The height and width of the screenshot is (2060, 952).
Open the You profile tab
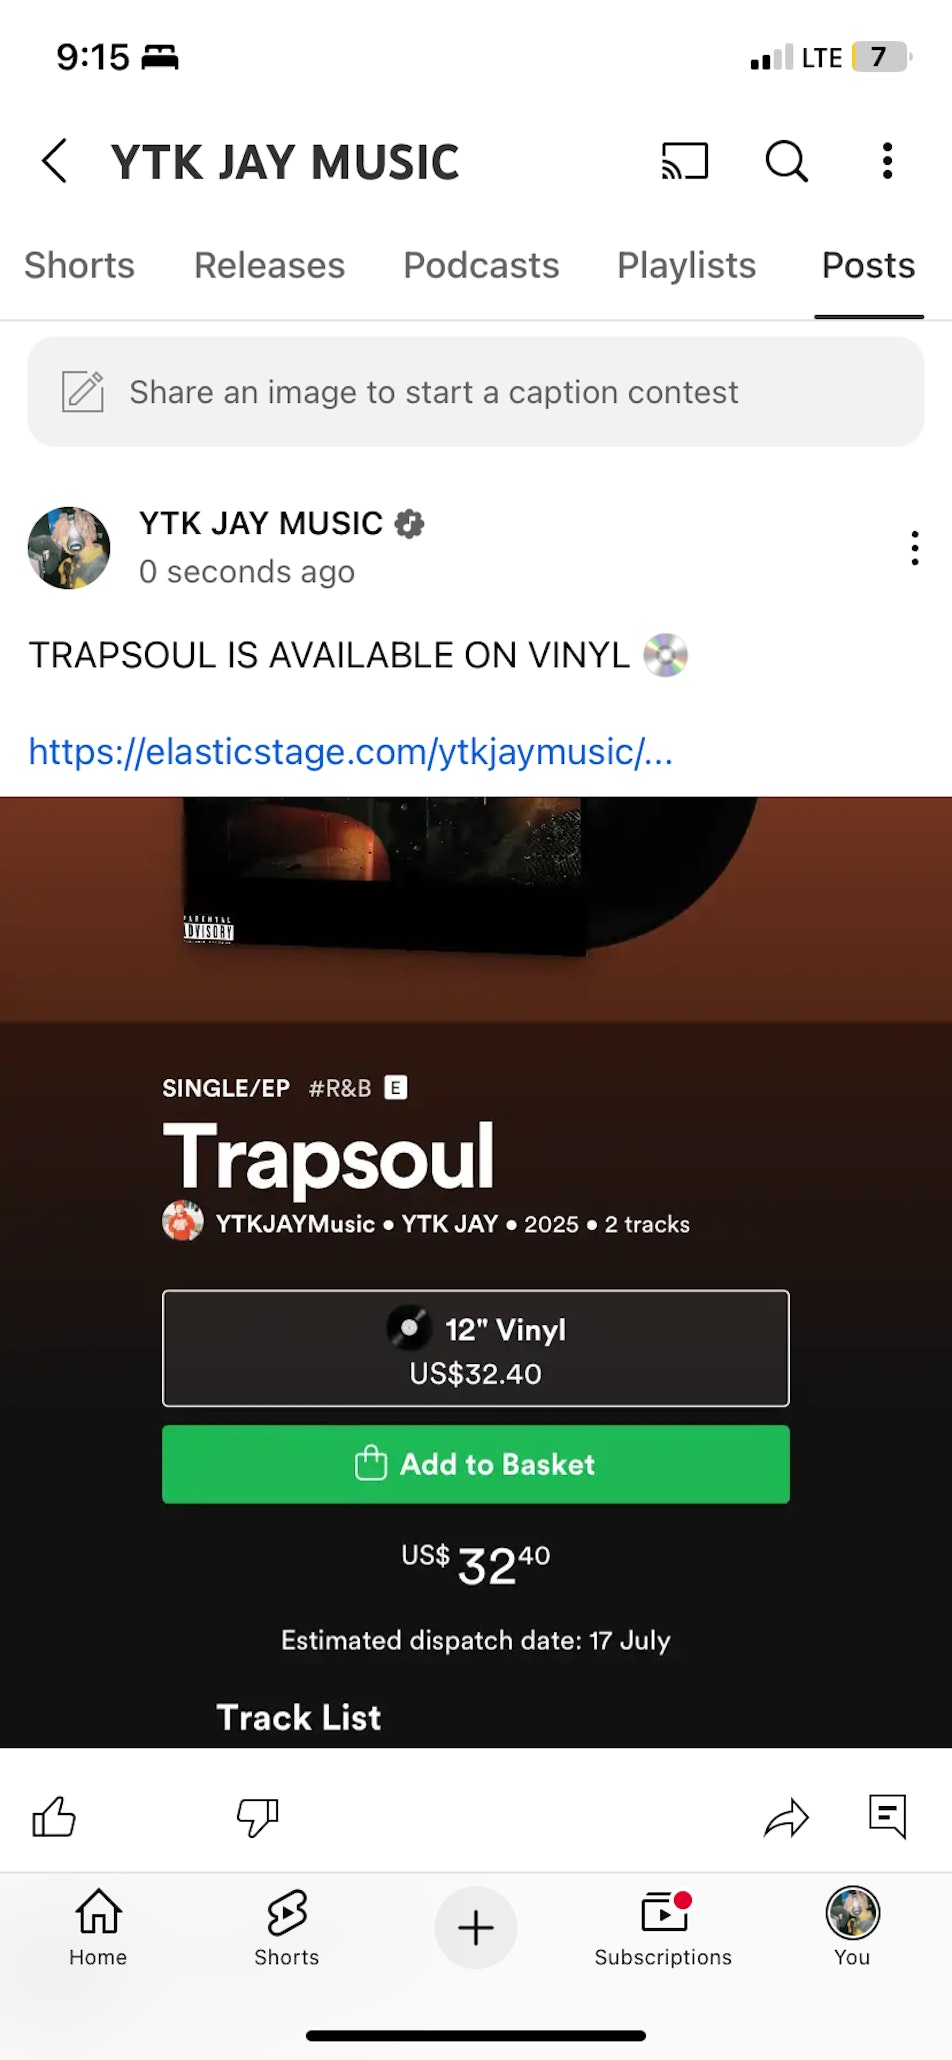click(852, 1927)
